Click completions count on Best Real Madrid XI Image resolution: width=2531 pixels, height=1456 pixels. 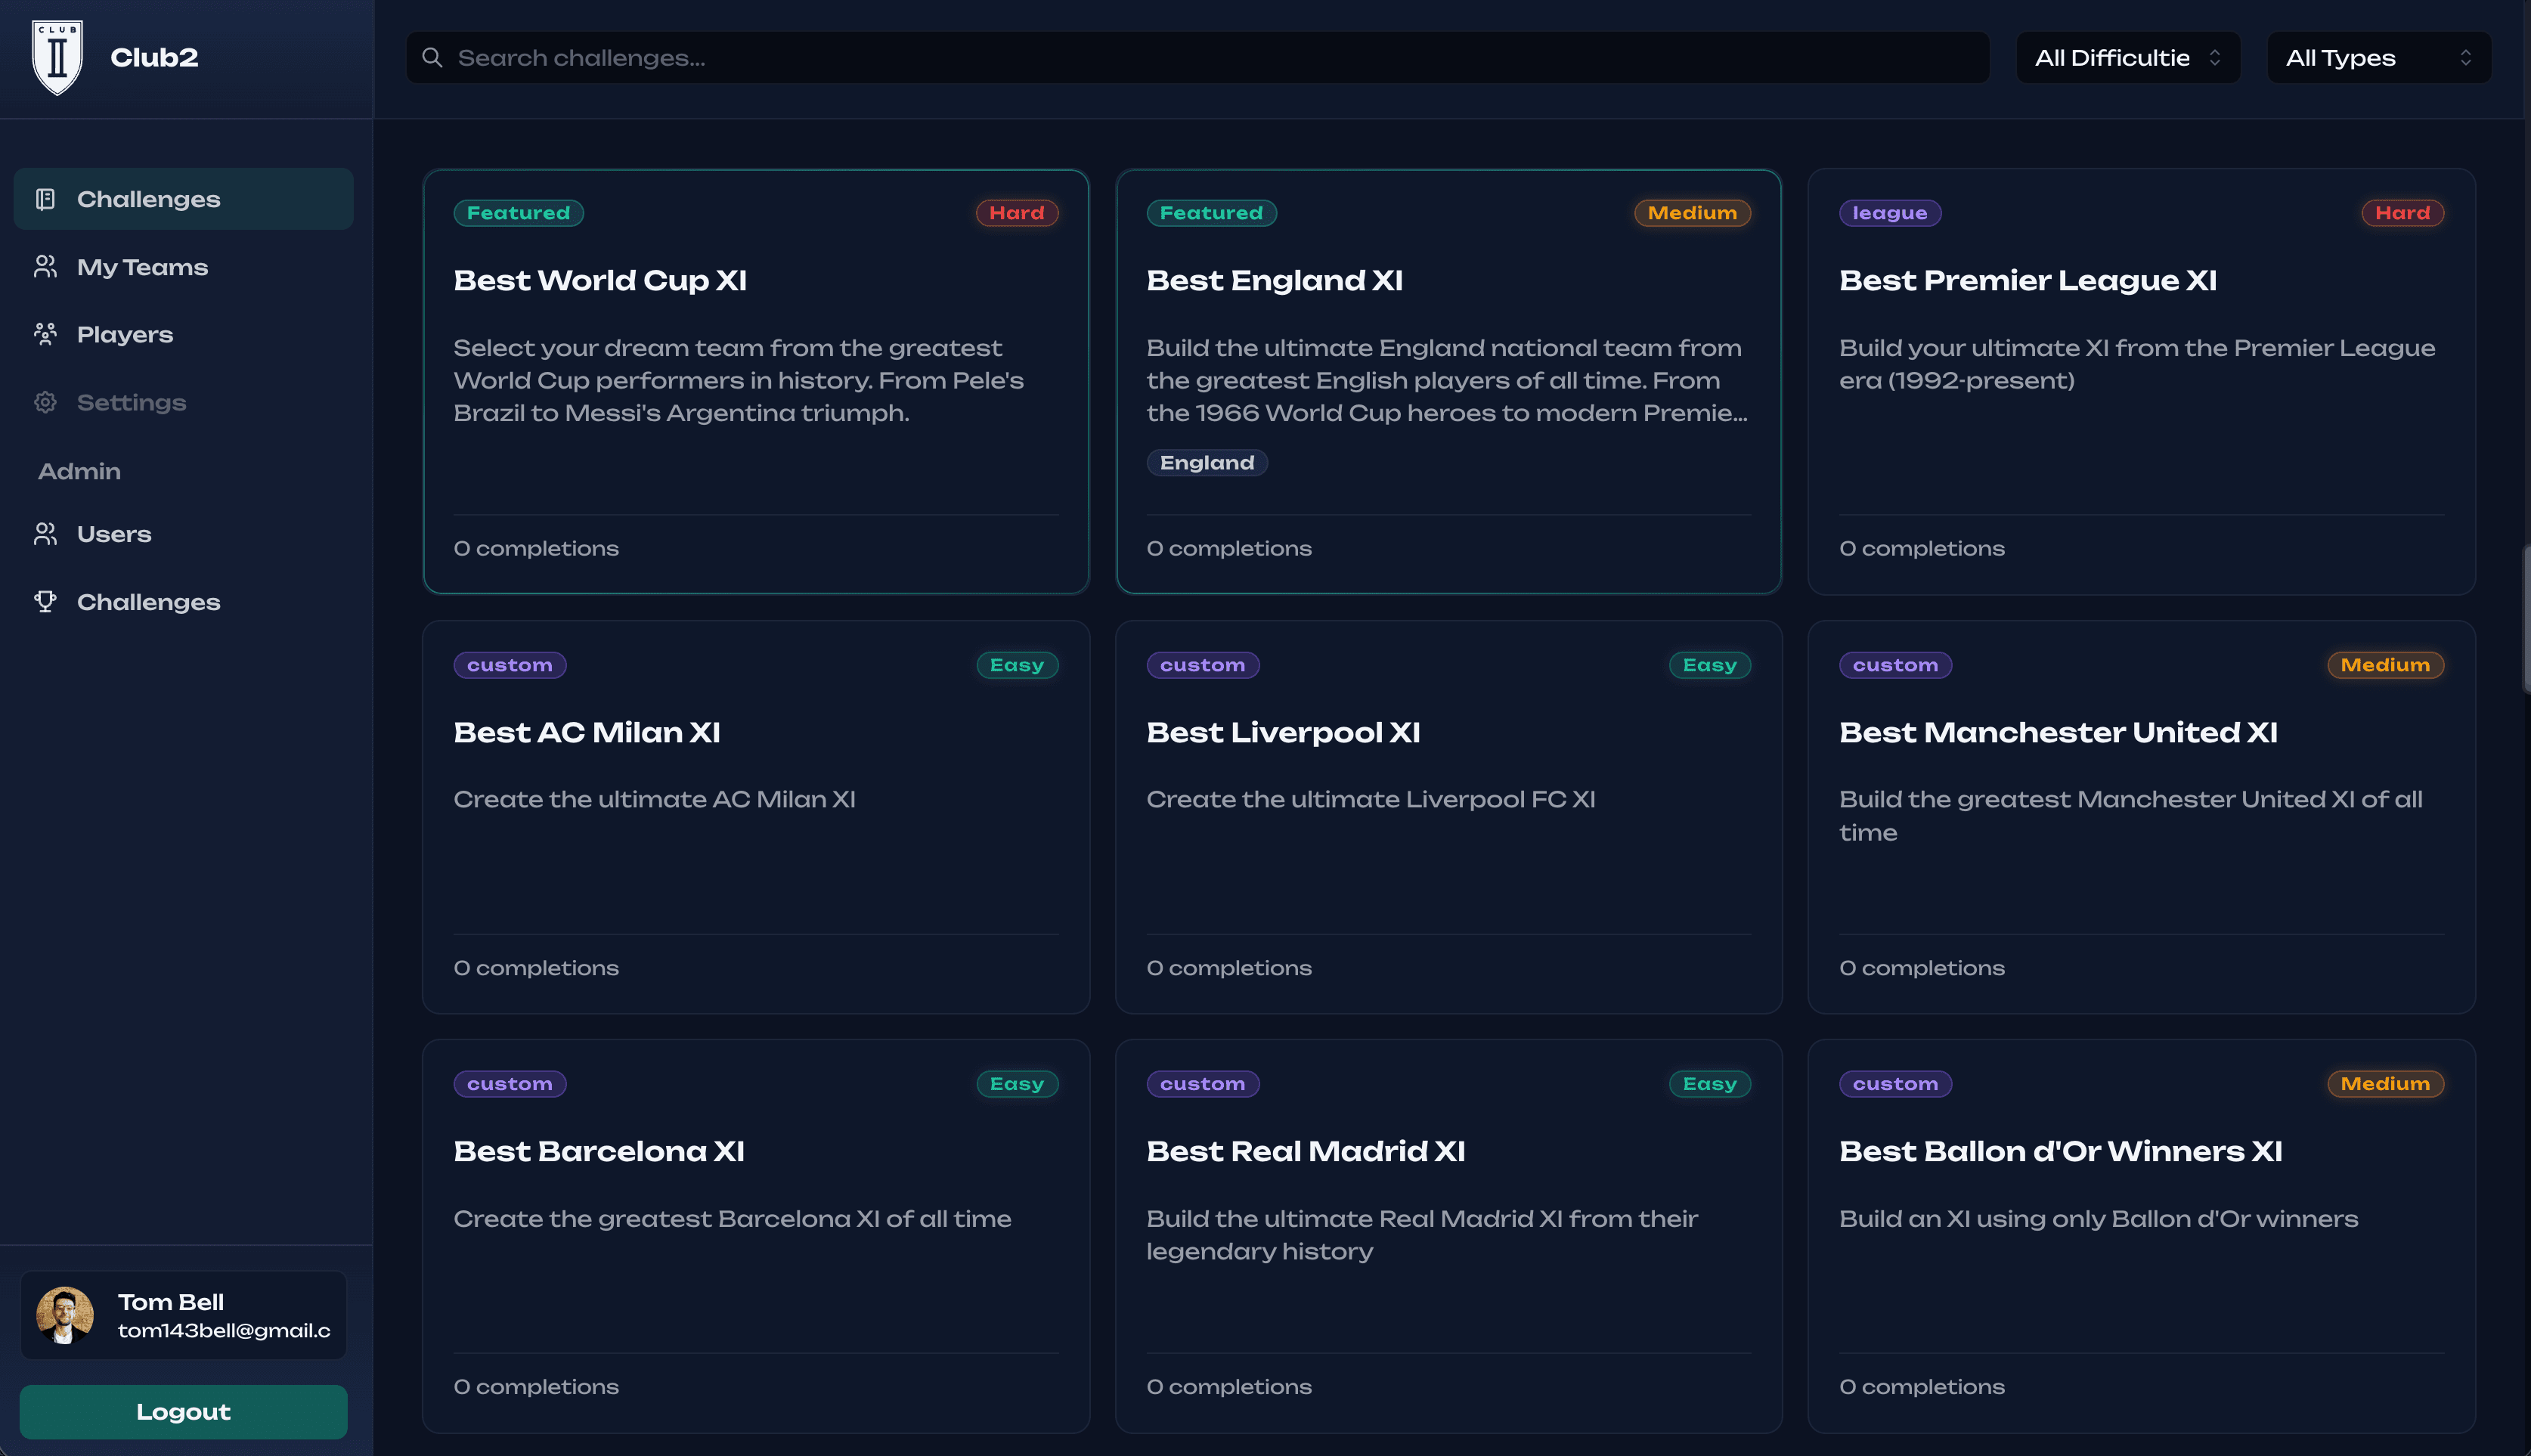[1229, 1387]
